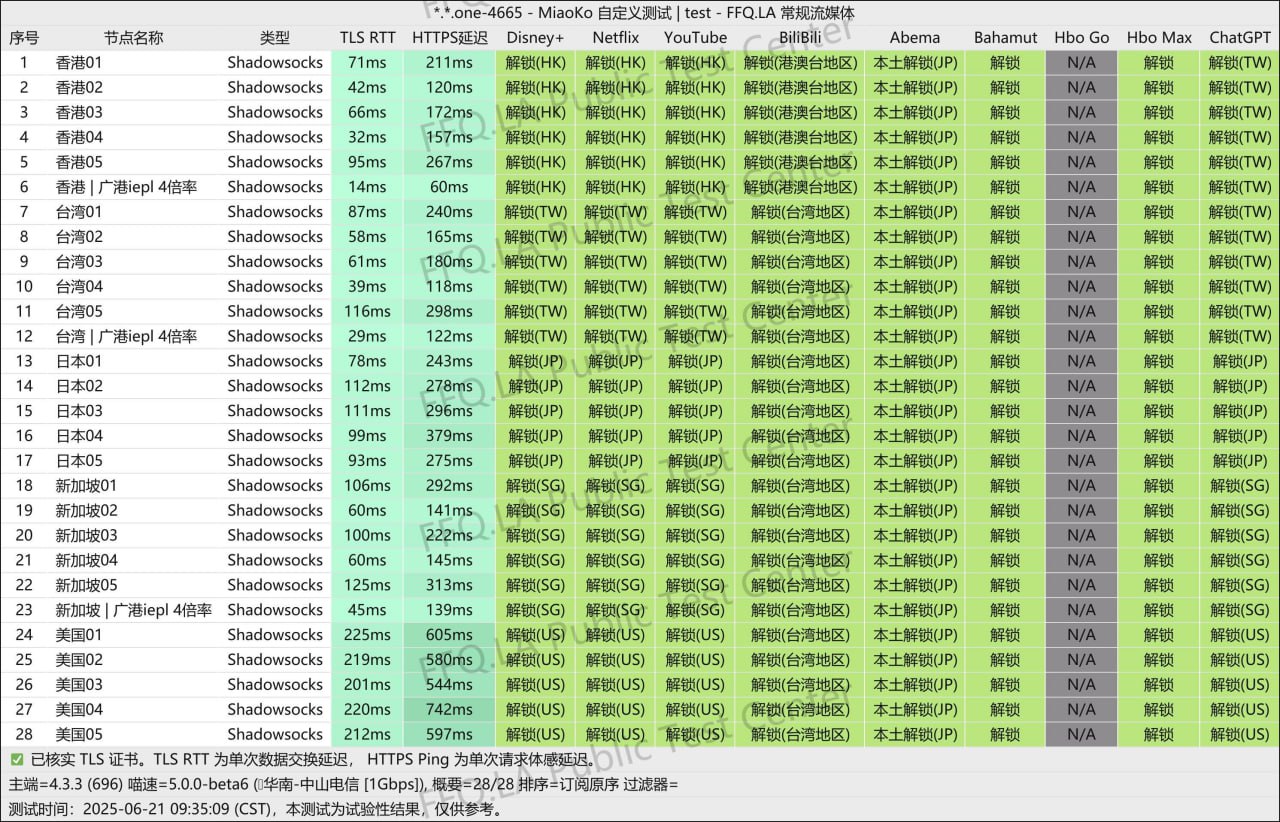Select the YouTube column header
The width and height of the screenshot is (1280, 822).
click(x=695, y=38)
